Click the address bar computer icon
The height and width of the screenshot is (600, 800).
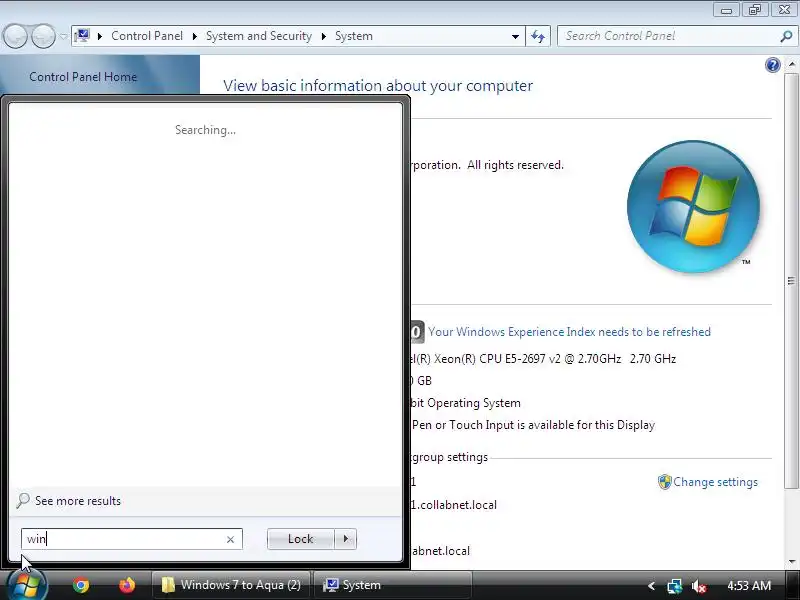tap(82, 36)
